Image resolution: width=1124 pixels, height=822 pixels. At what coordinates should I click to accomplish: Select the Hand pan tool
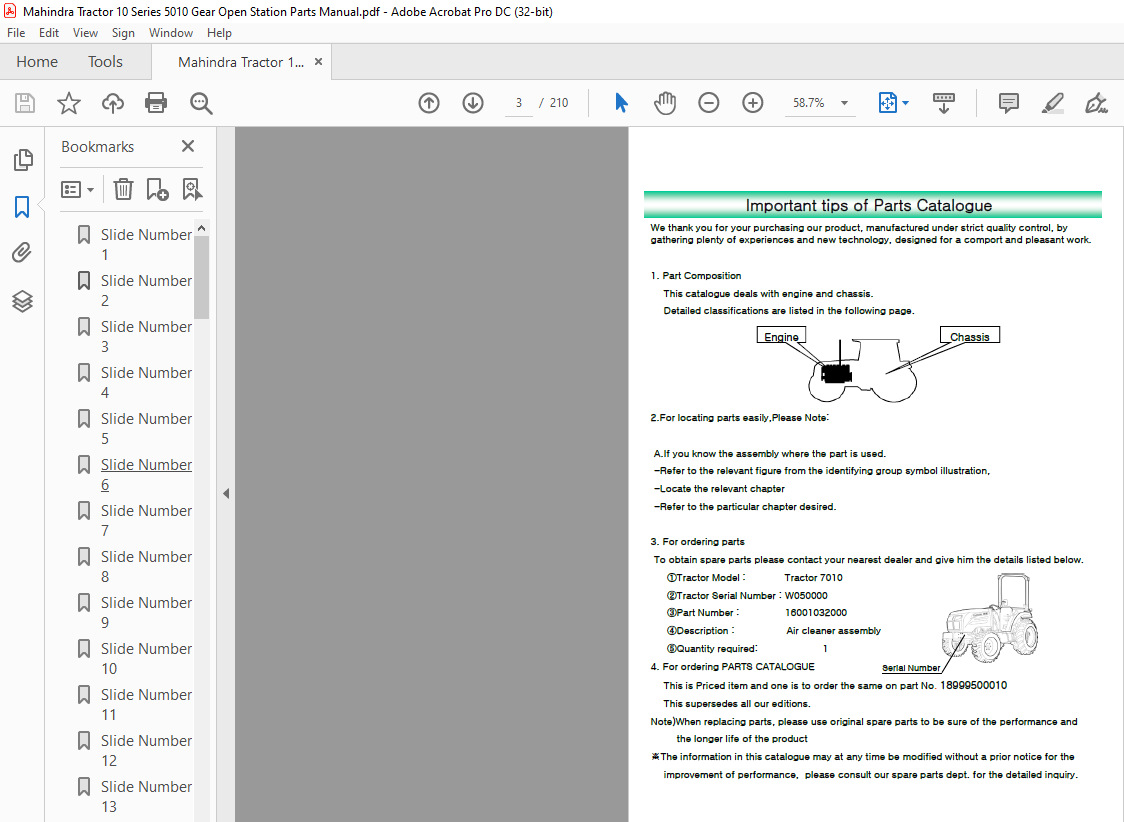coord(665,102)
